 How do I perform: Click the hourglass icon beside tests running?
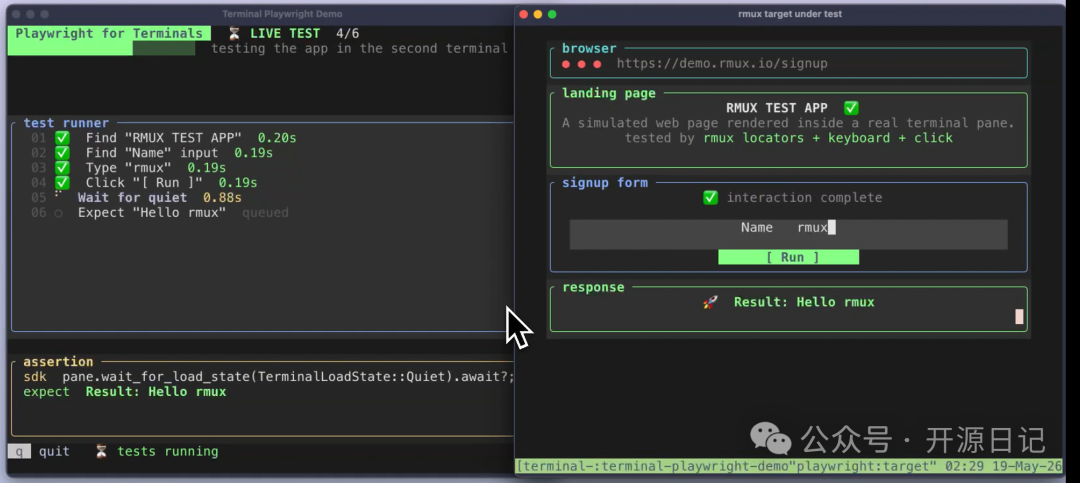(101, 451)
